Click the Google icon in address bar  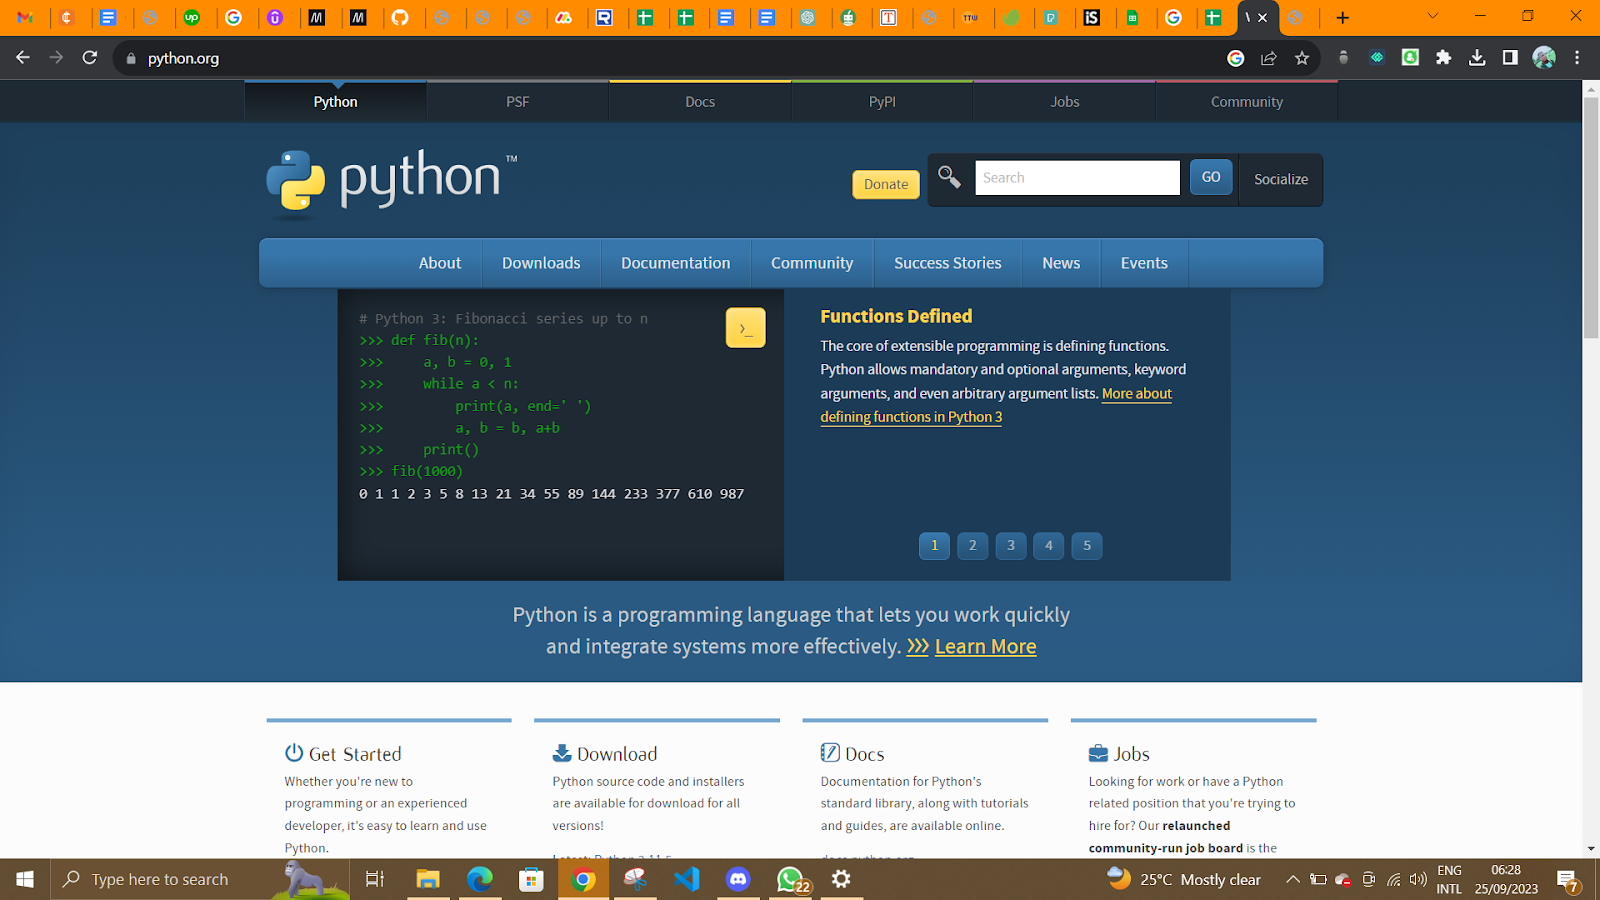click(x=1236, y=58)
